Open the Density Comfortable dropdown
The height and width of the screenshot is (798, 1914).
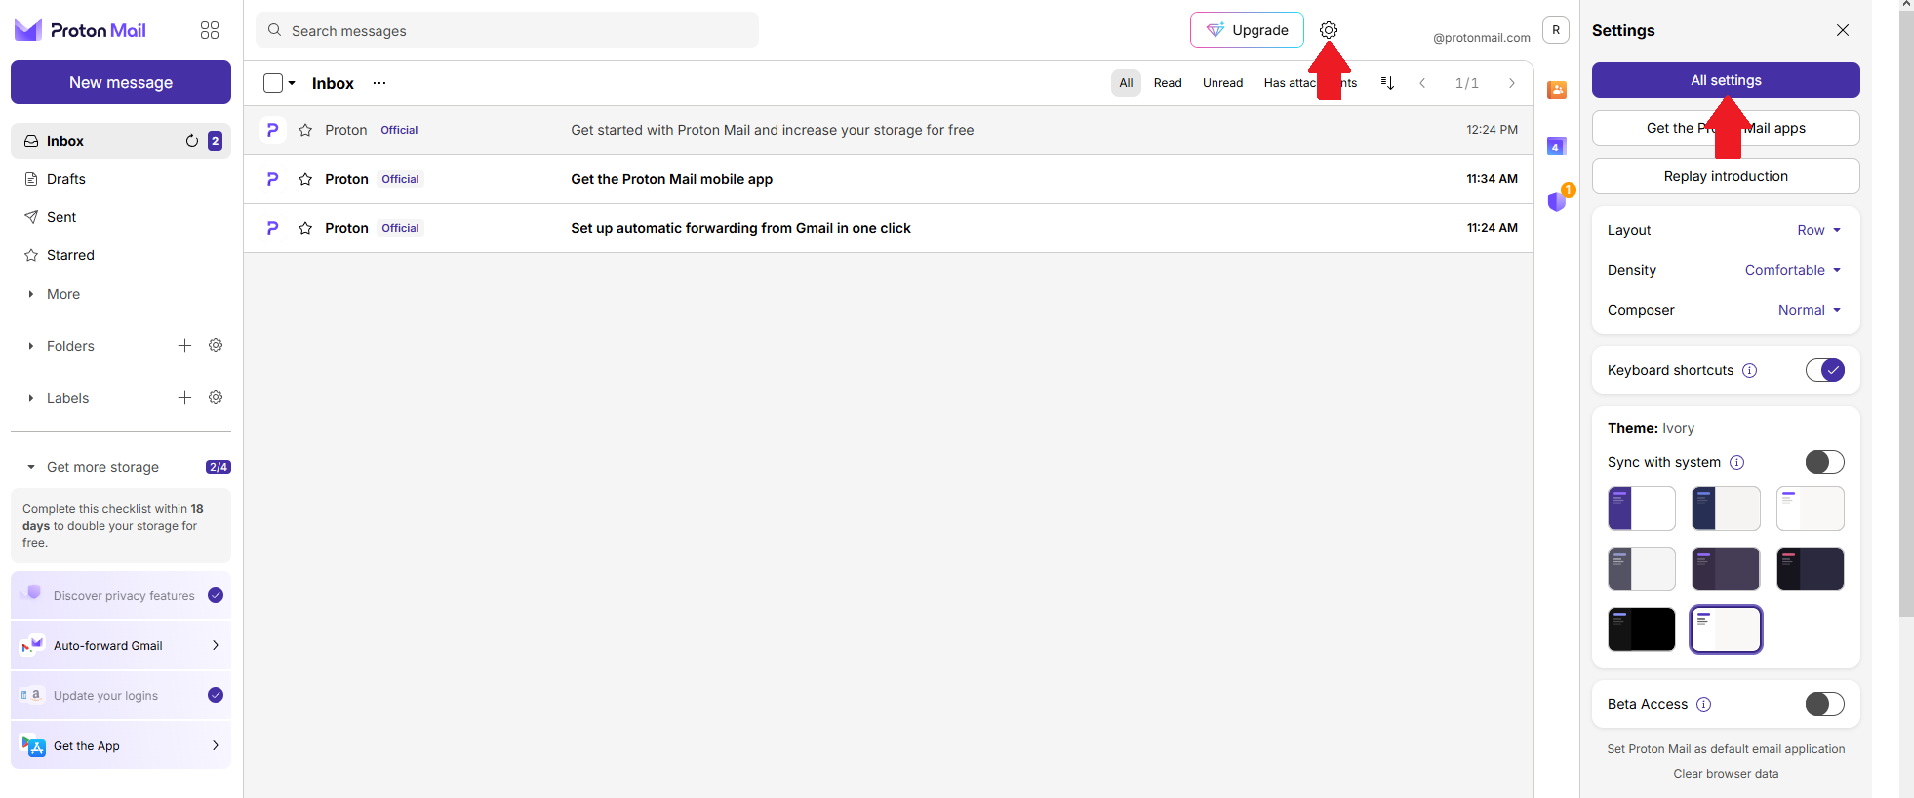click(x=1793, y=270)
